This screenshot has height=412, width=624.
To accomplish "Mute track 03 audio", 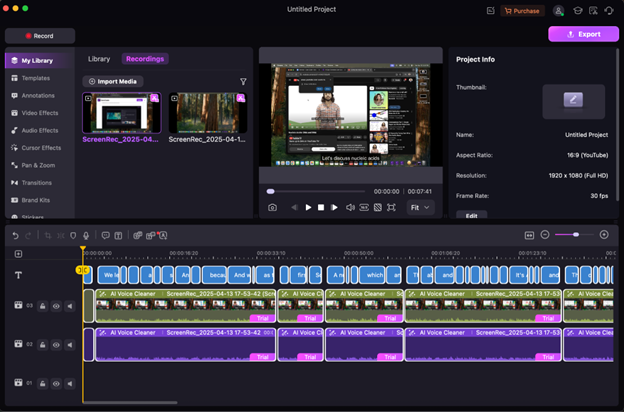I will pyautogui.click(x=70, y=306).
